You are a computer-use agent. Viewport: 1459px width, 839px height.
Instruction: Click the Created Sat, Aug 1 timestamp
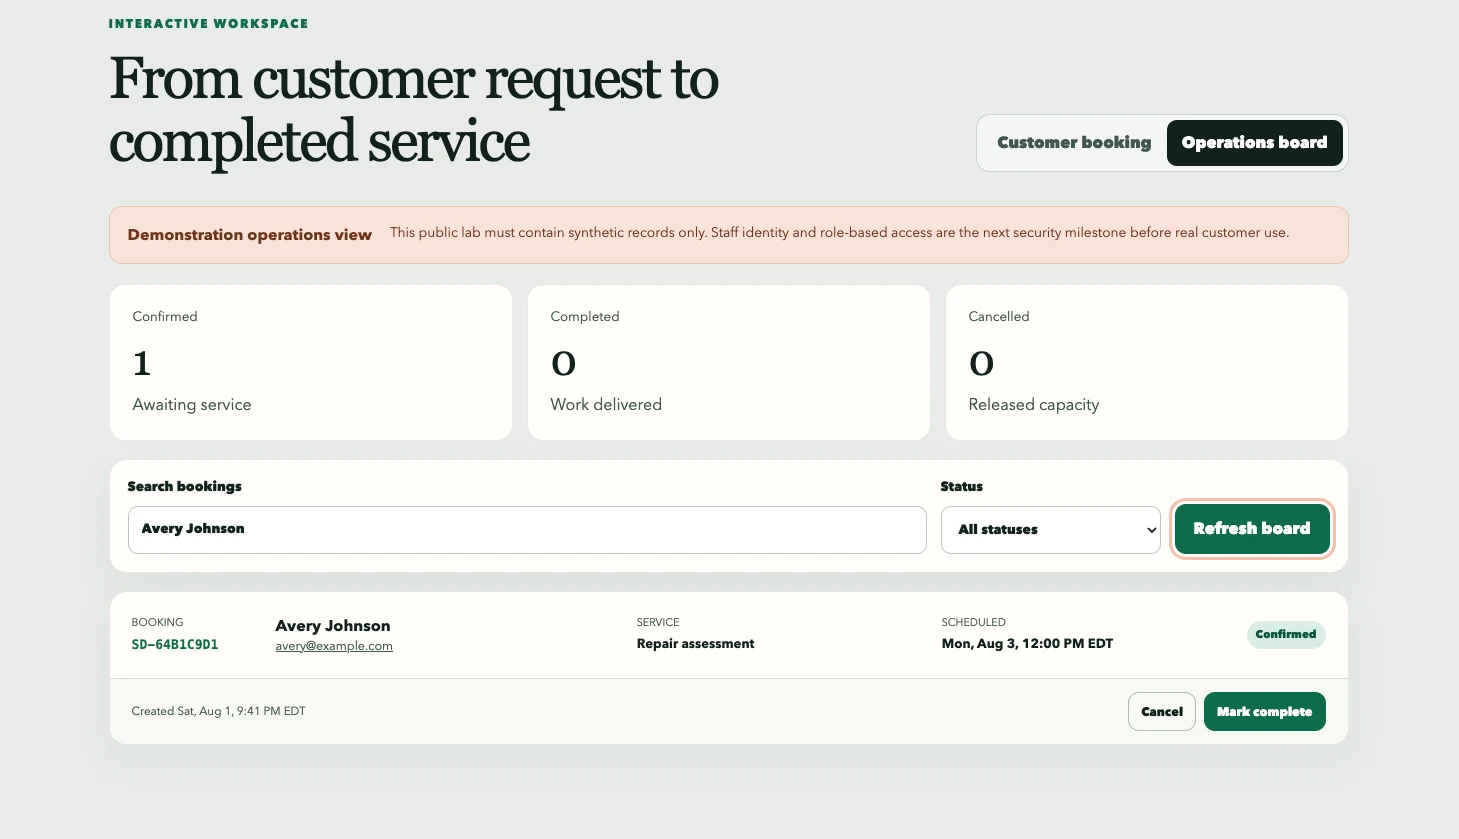point(219,712)
